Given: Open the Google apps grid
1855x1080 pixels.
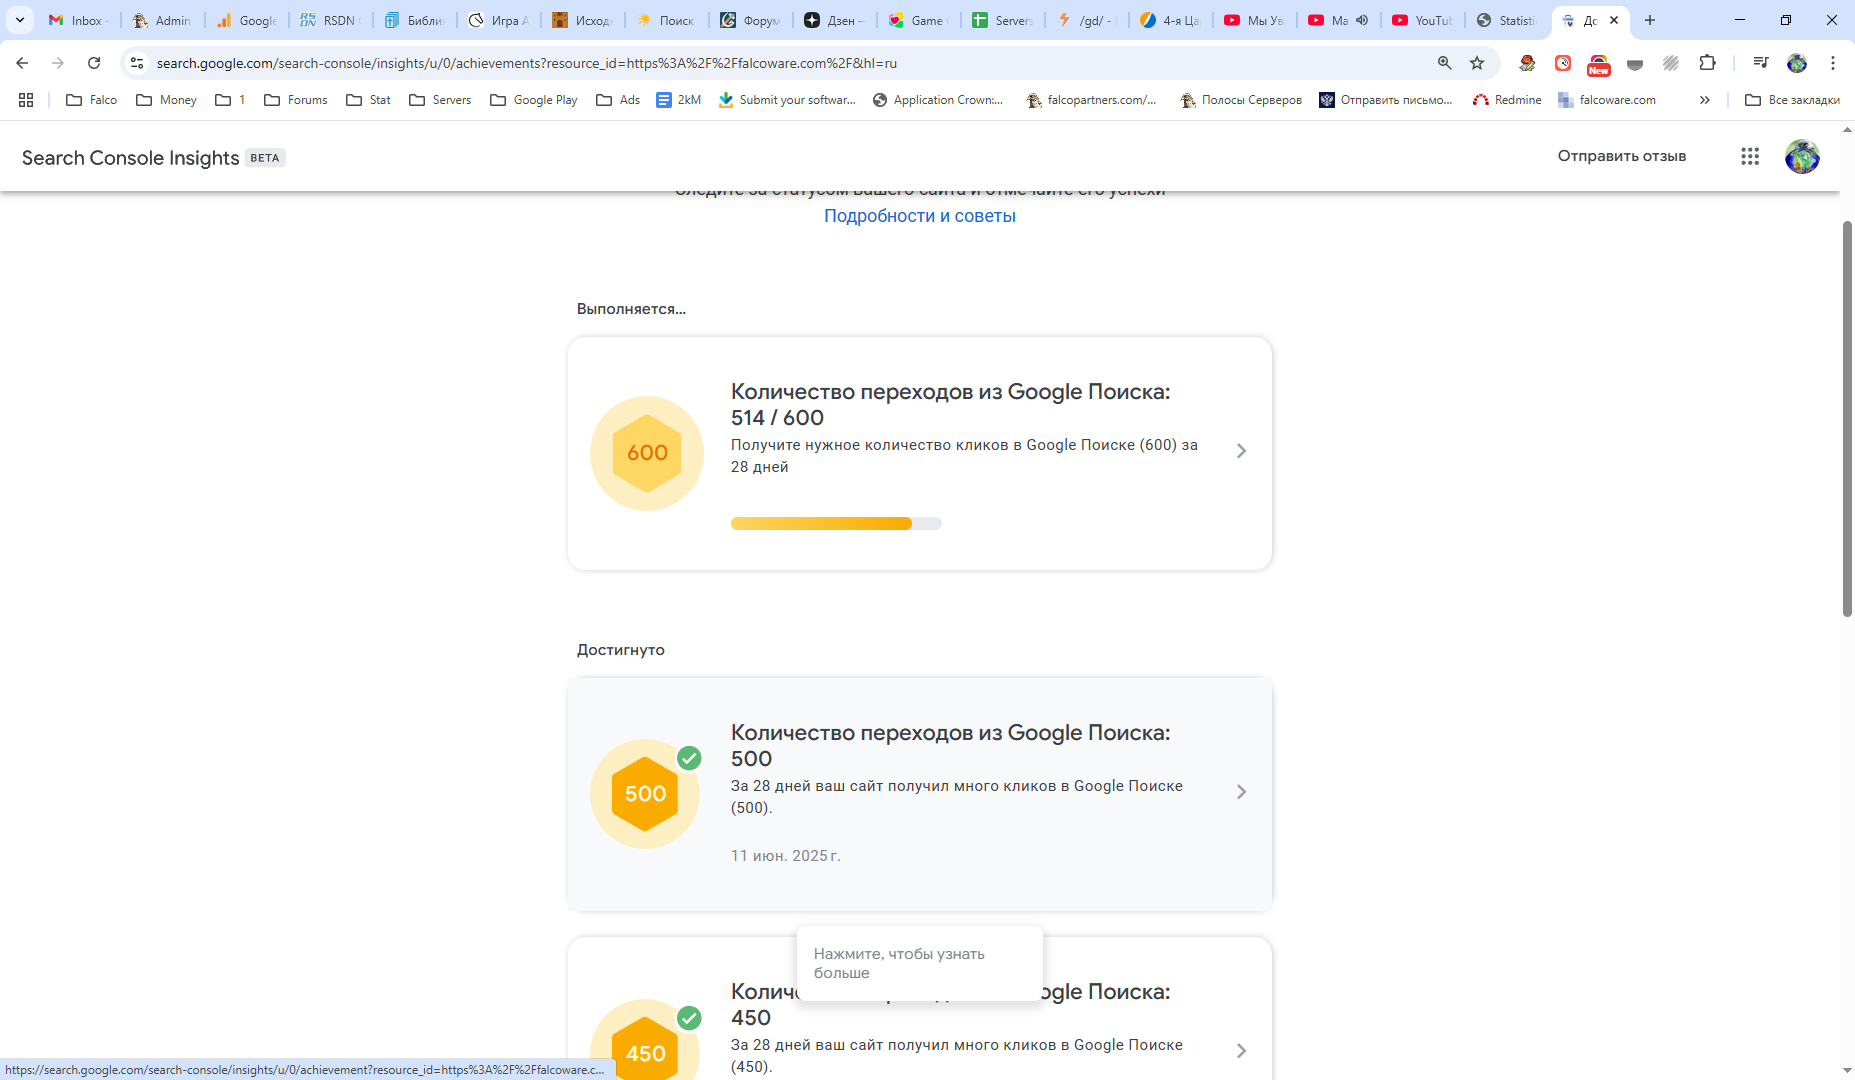Looking at the screenshot, I should pos(1750,156).
